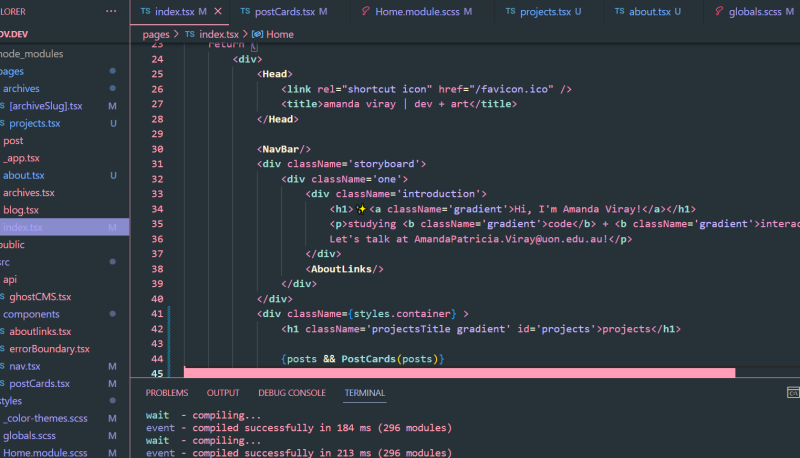Click TypeScript icon on postCards.tsx tab
Screen dimensions: 800x458
point(245,11)
